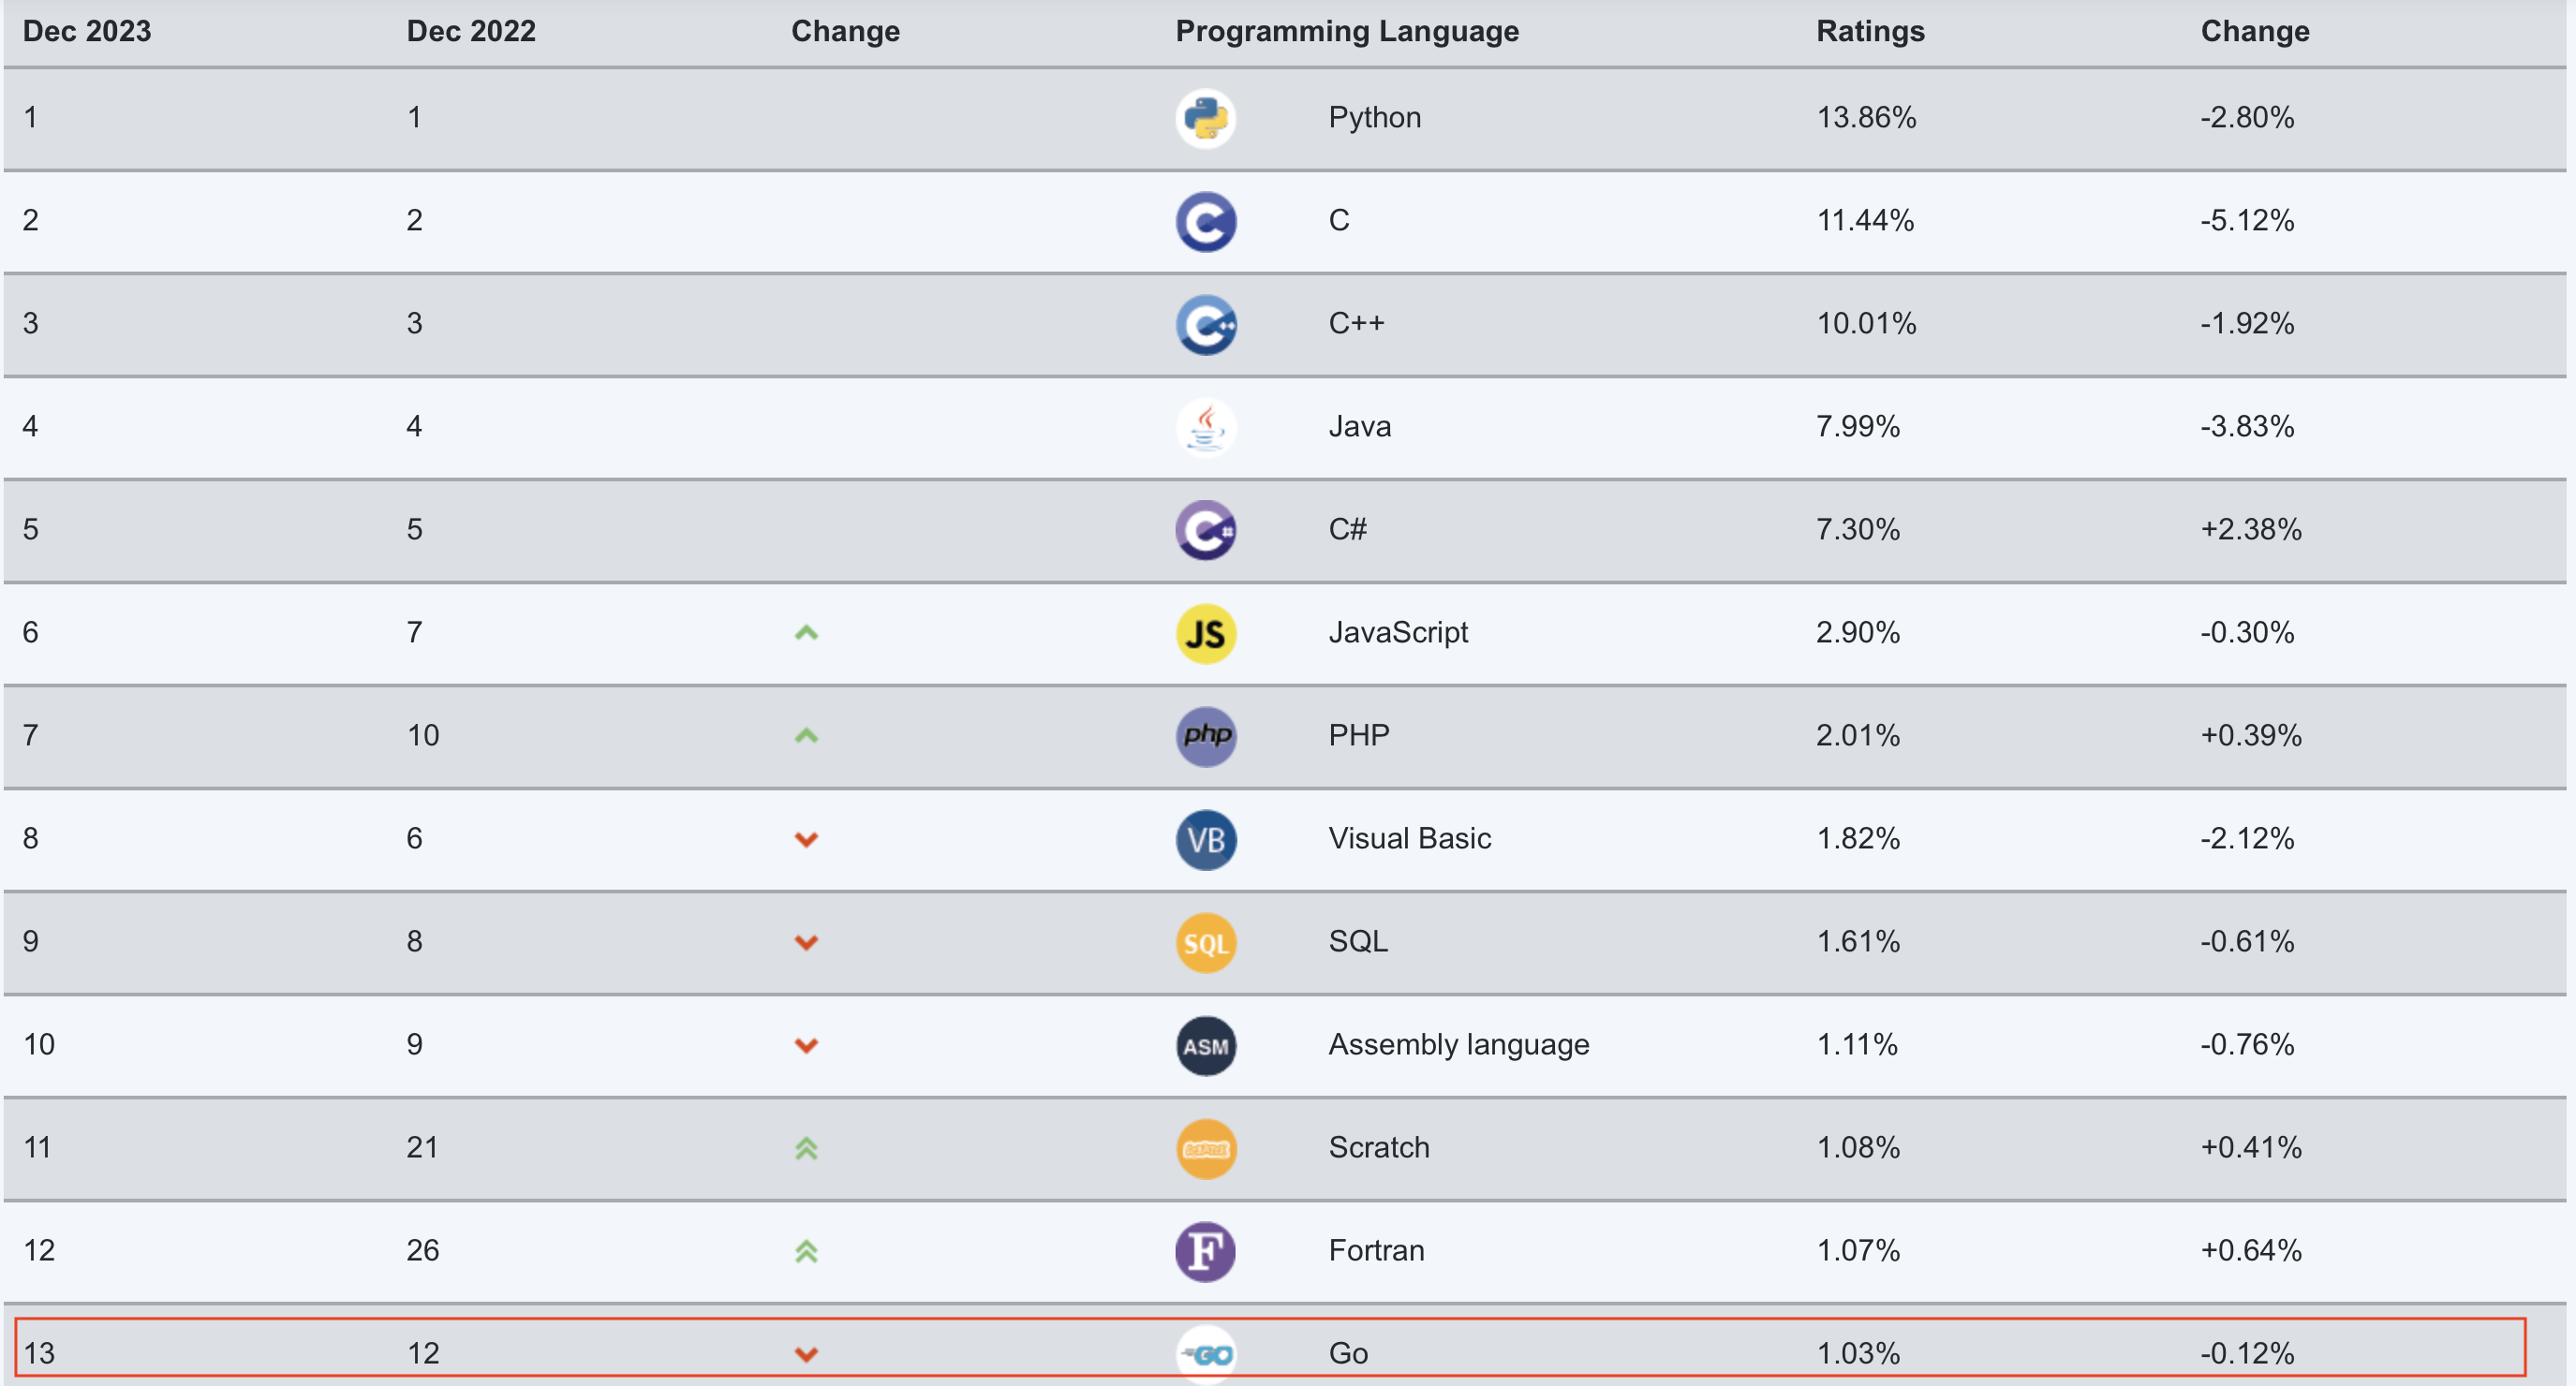The image size is (2576, 1386).
Task: Click green up arrow in JavaScript row
Action: 806,632
